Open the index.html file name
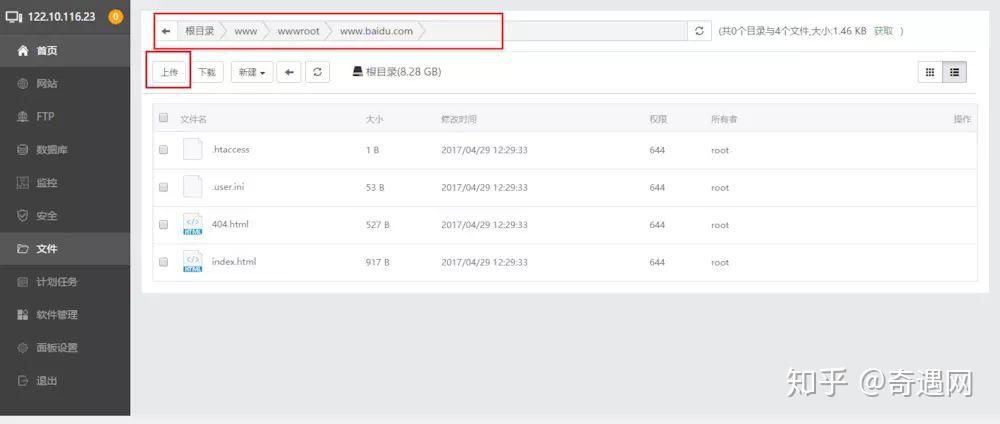Viewport: 1000px width, 424px height. [233, 262]
